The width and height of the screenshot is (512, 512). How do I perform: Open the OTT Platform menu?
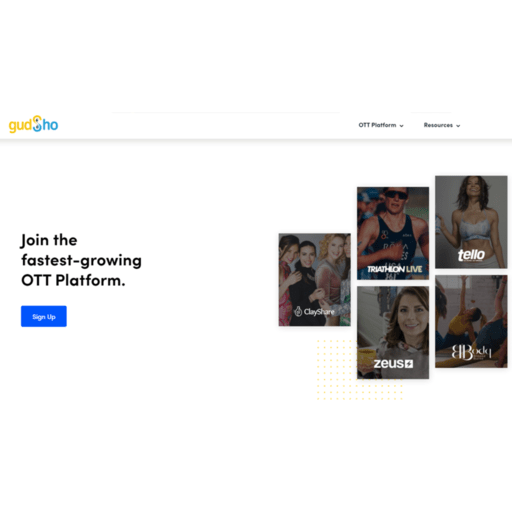pos(381,125)
